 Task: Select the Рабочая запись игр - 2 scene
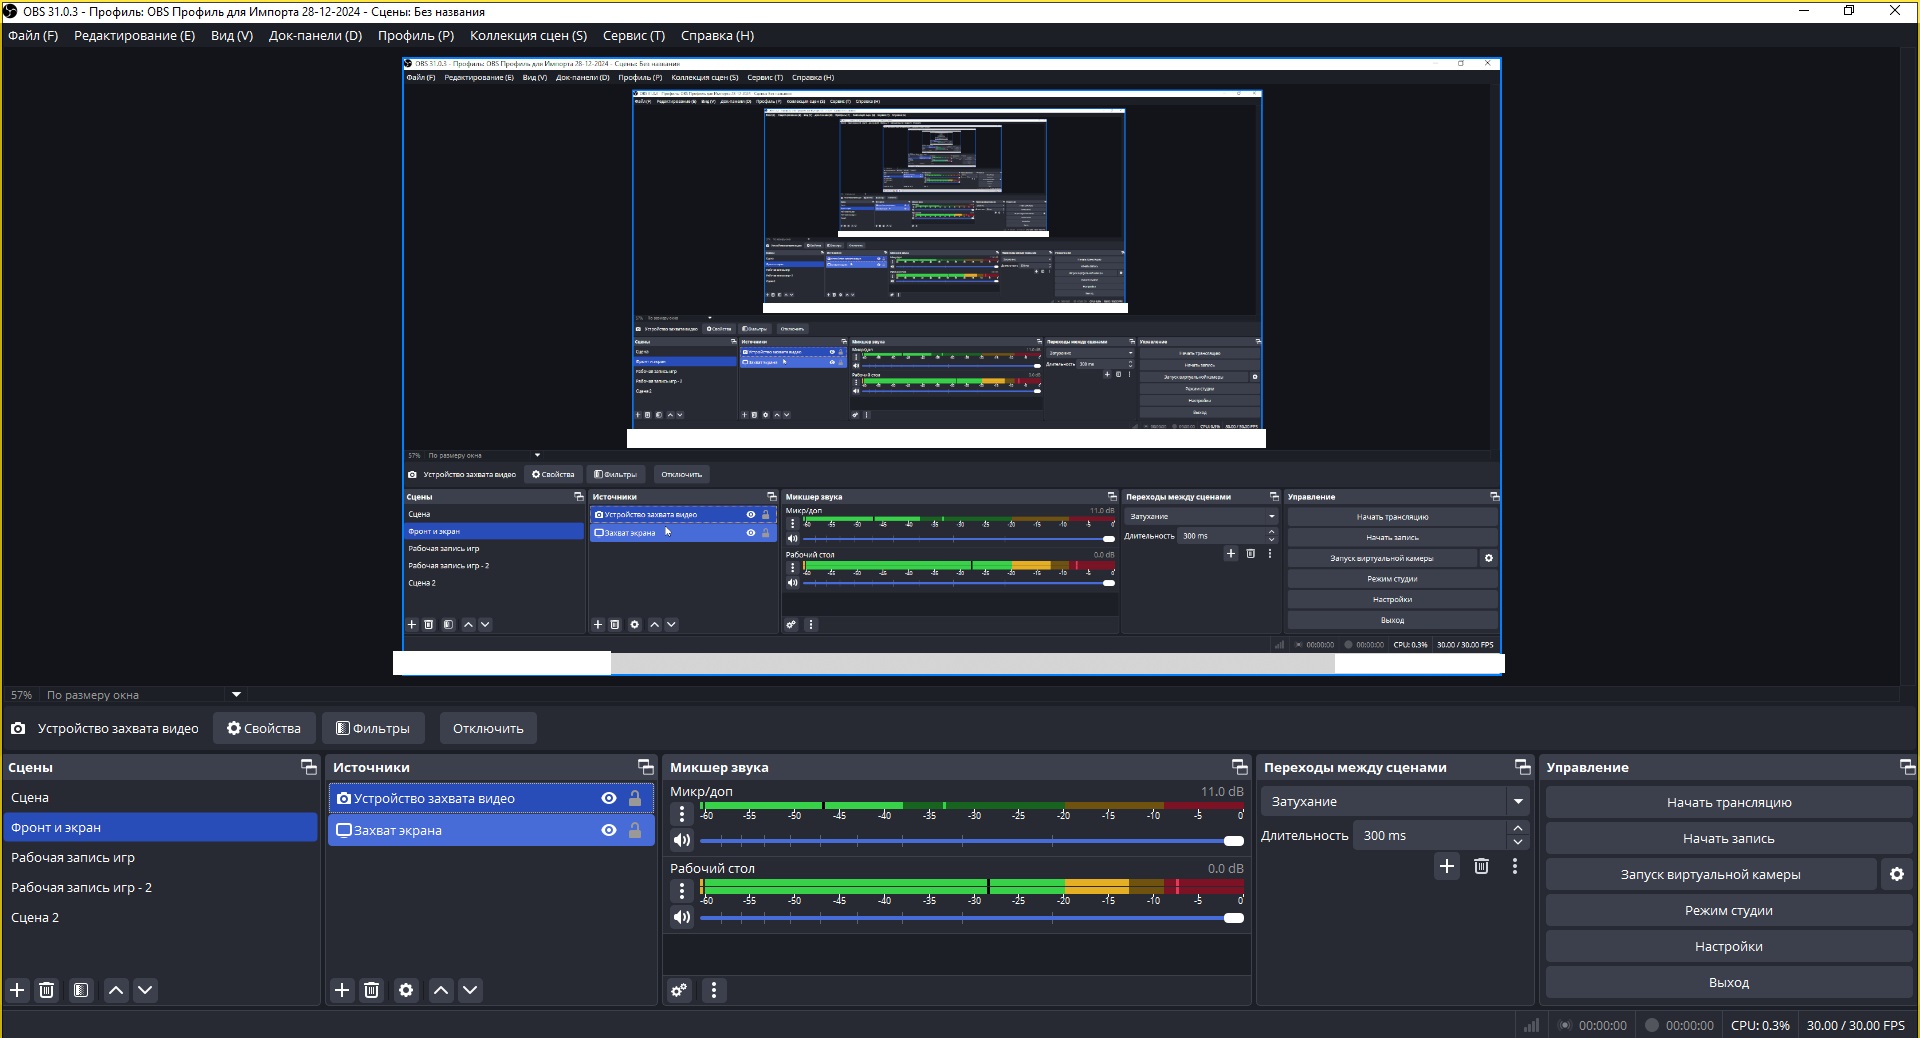(161, 887)
